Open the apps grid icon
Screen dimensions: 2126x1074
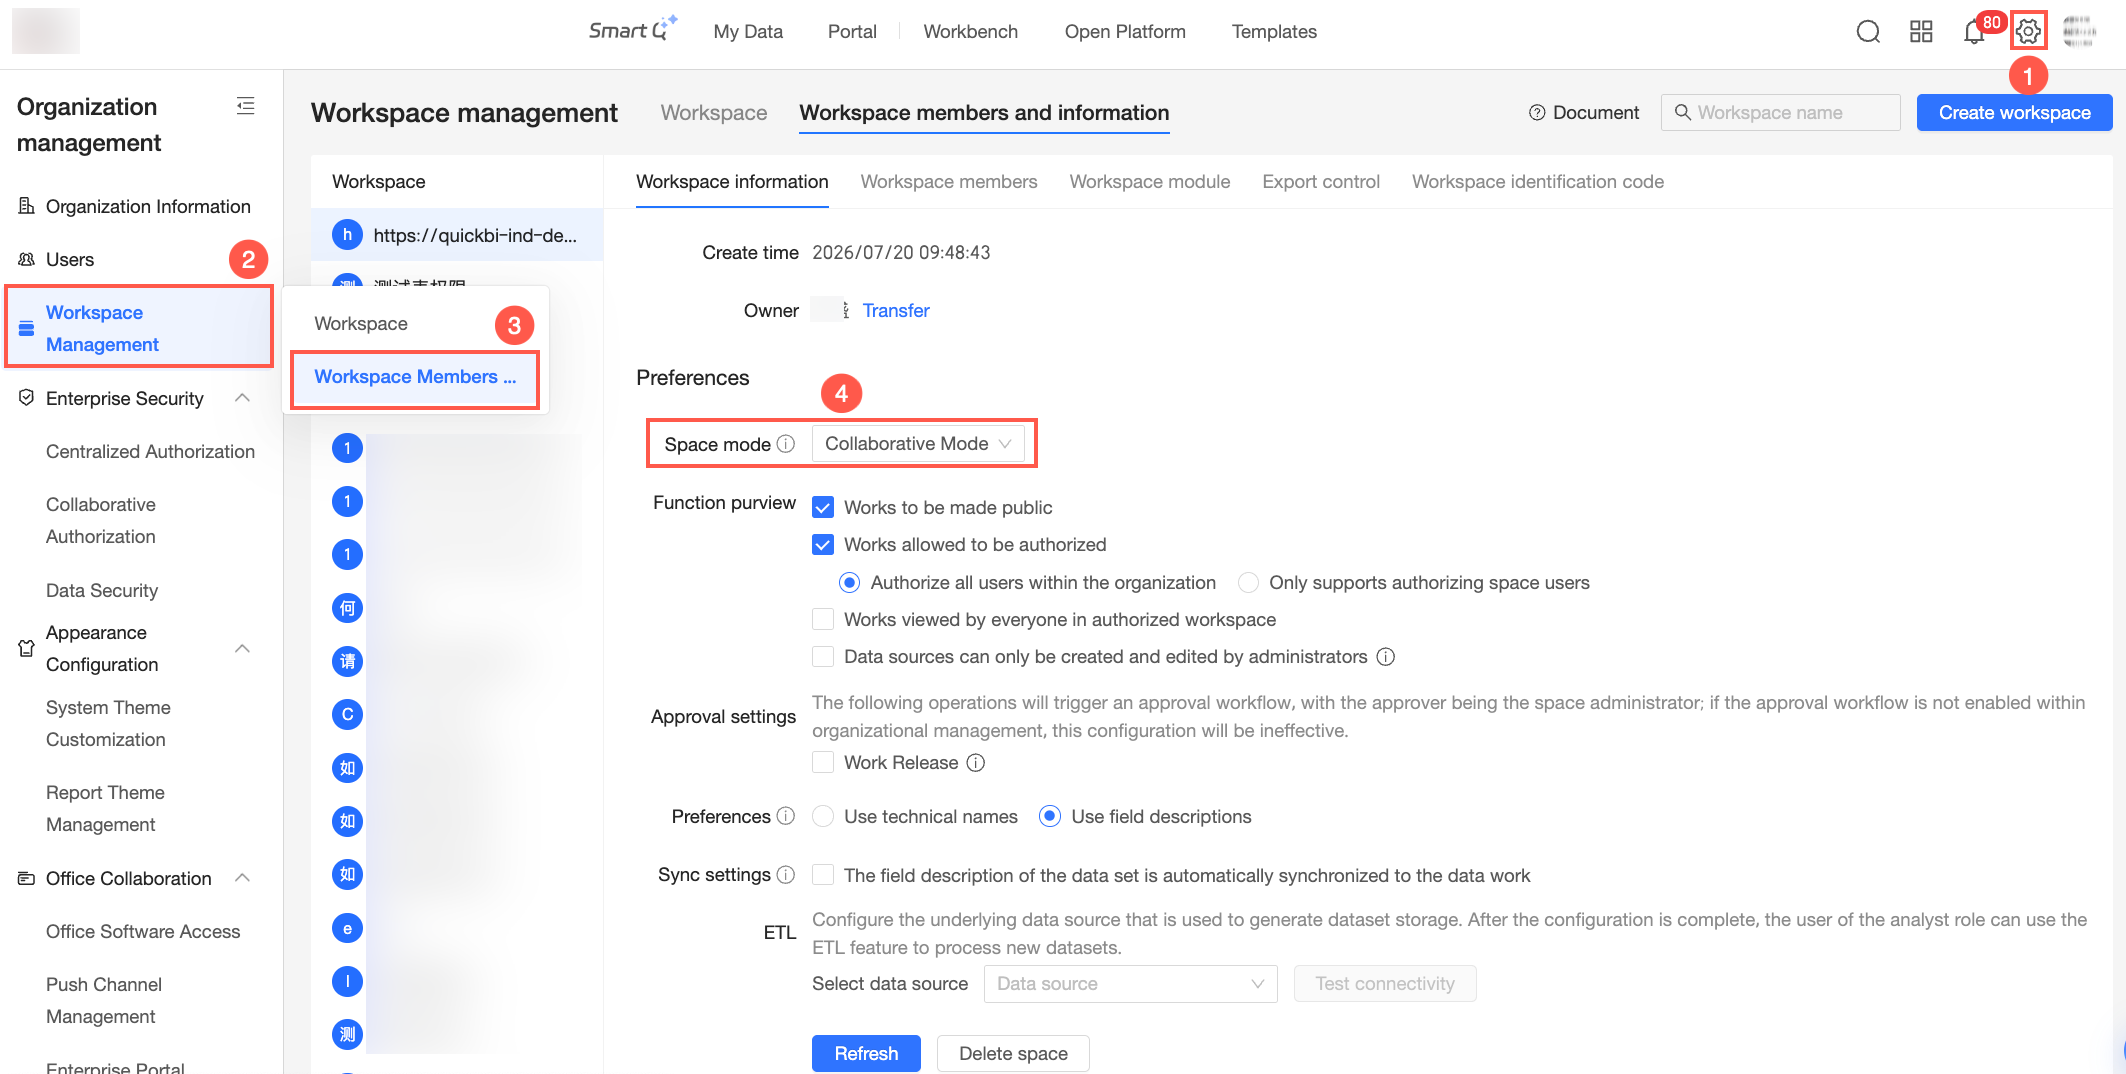pos(1921,32)
